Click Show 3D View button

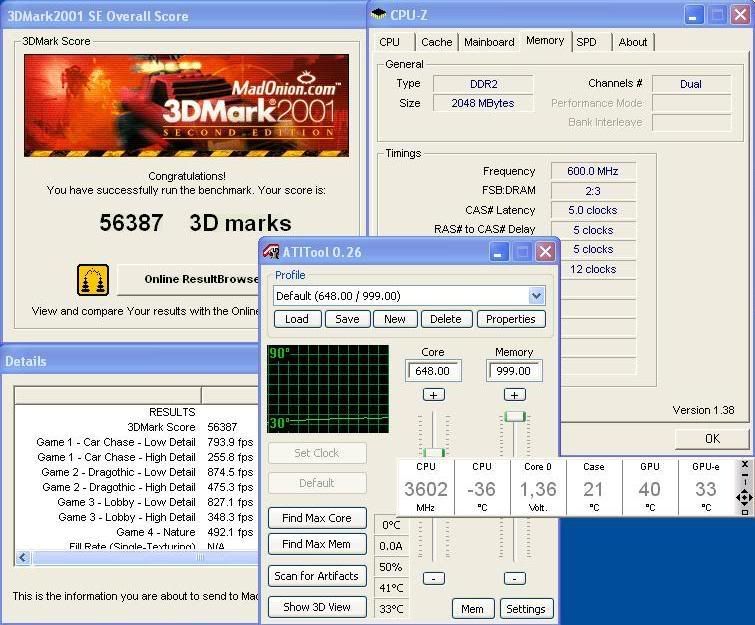(316, 607)
